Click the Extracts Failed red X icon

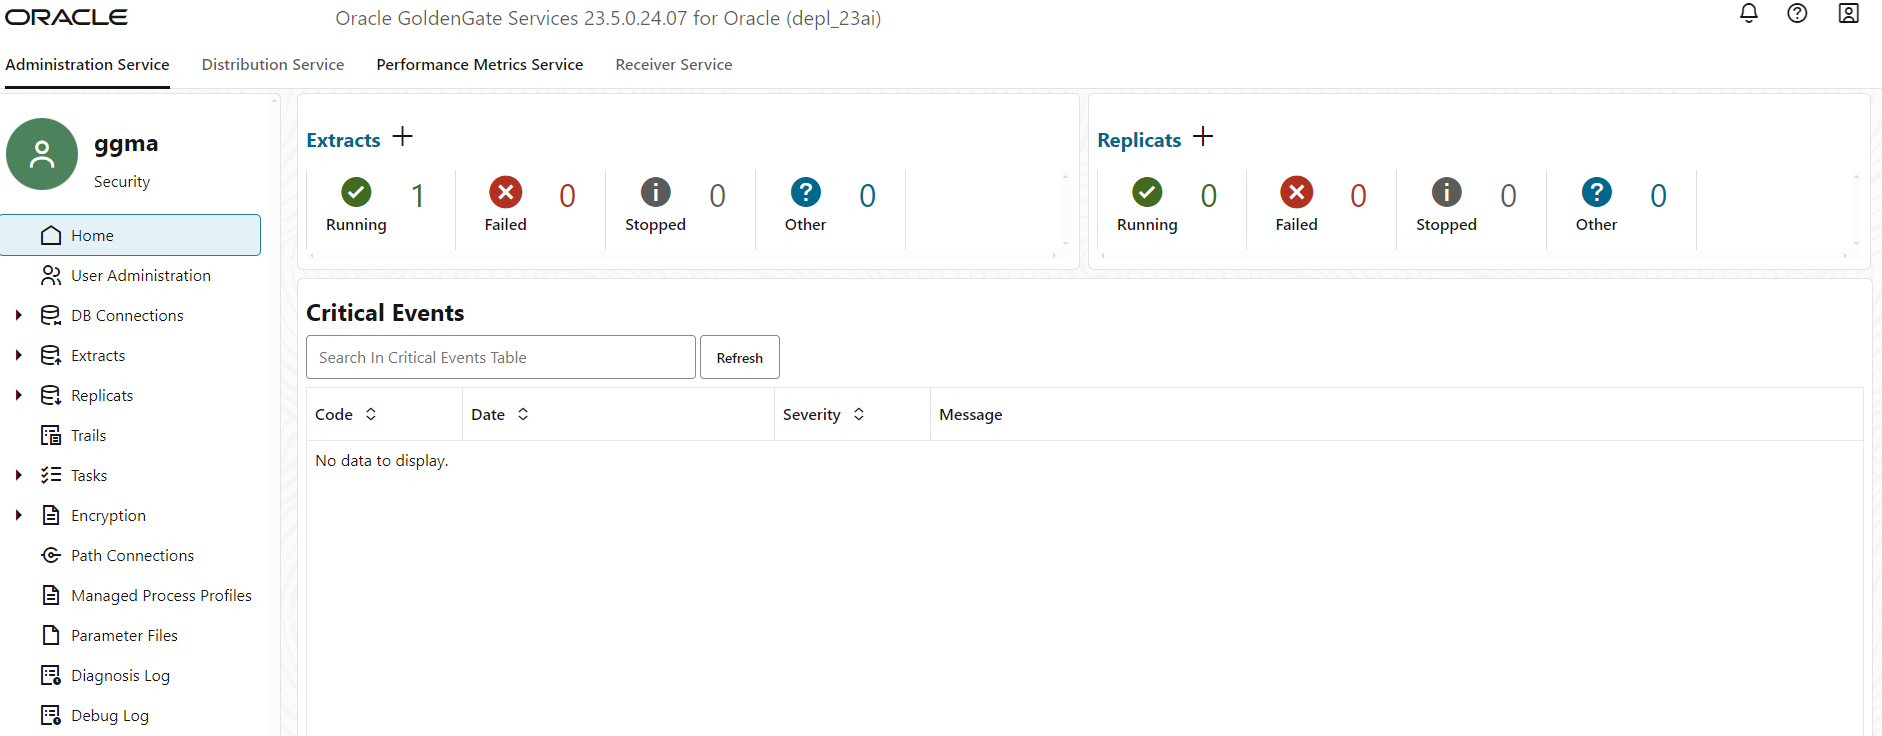506,192
